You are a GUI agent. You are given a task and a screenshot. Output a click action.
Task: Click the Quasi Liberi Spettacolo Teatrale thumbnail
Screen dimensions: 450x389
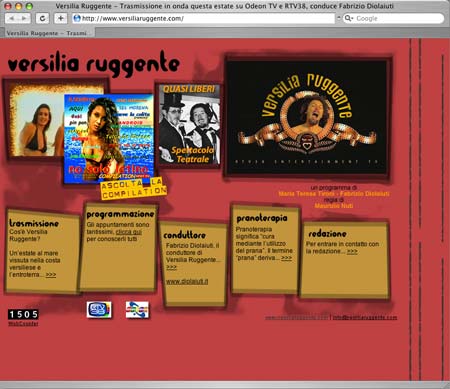(189, 124)
